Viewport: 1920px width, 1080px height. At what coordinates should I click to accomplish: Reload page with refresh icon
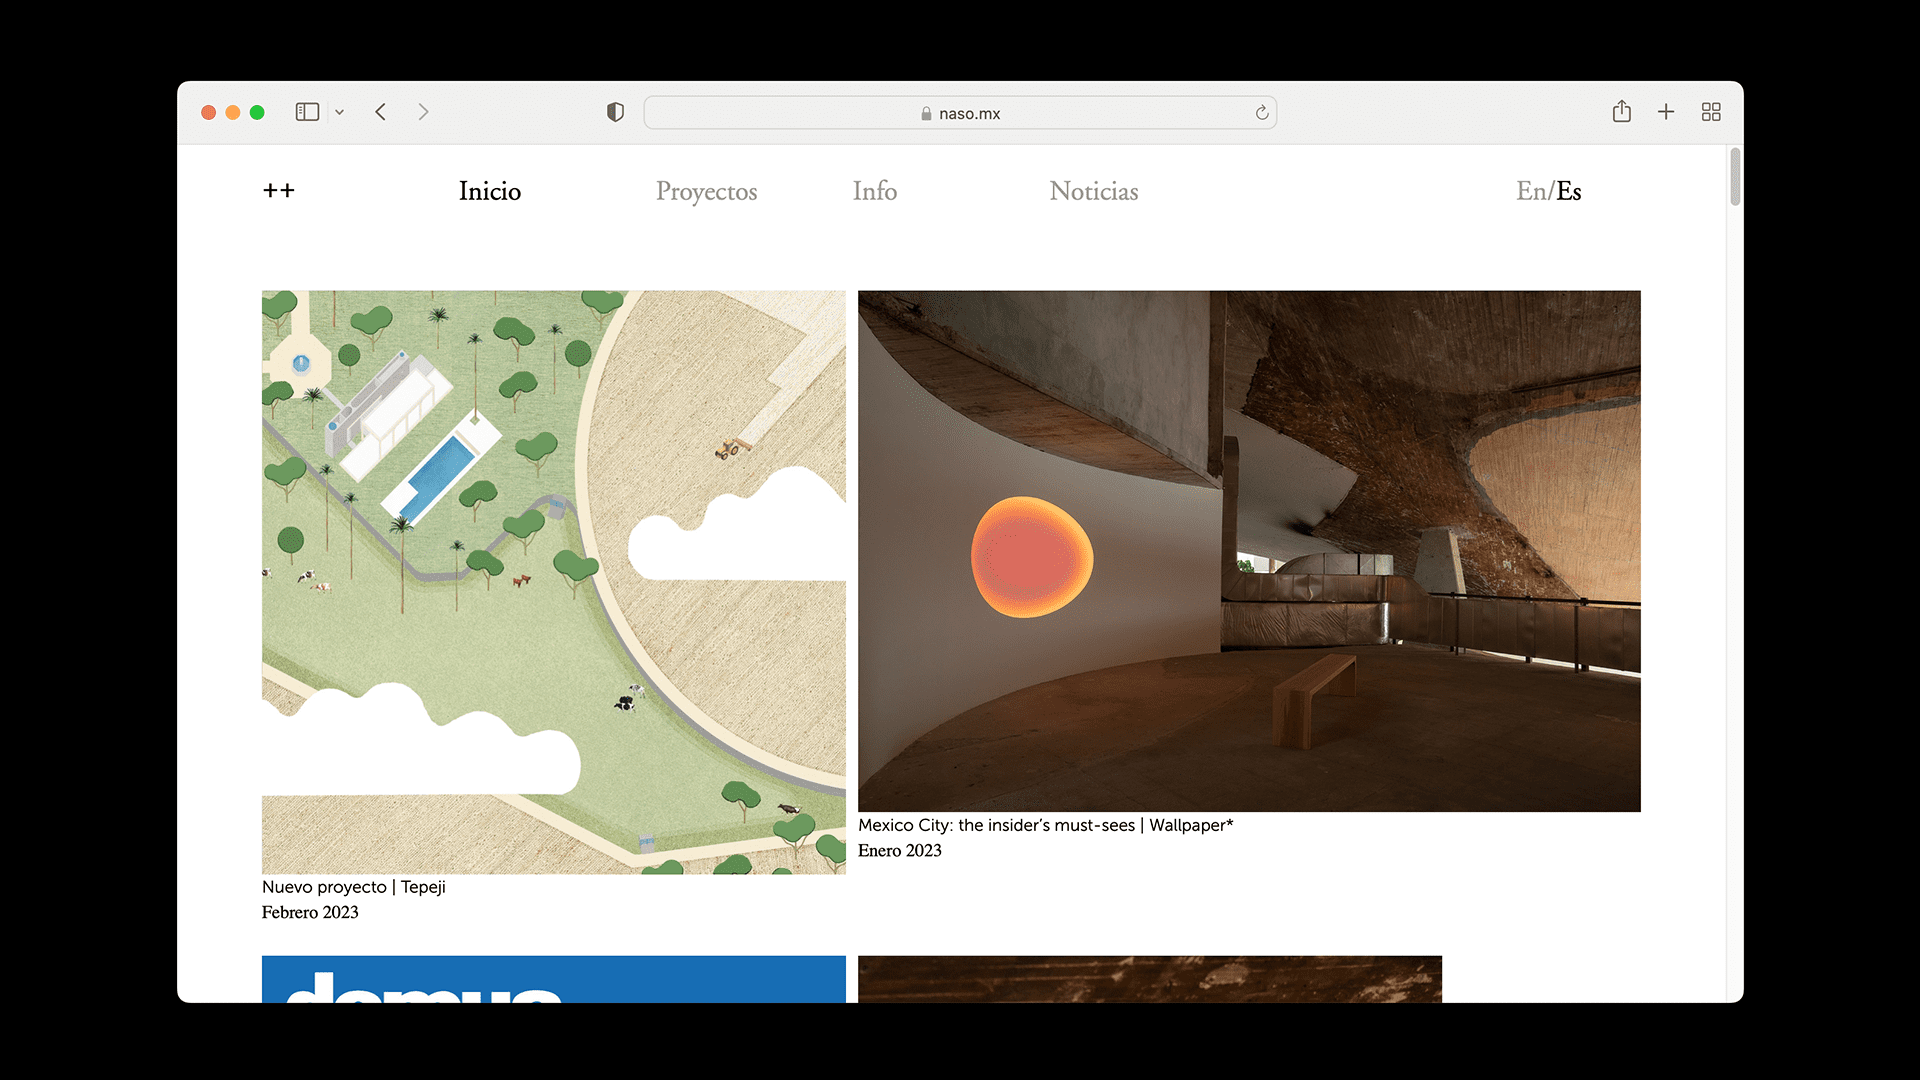1262,113
